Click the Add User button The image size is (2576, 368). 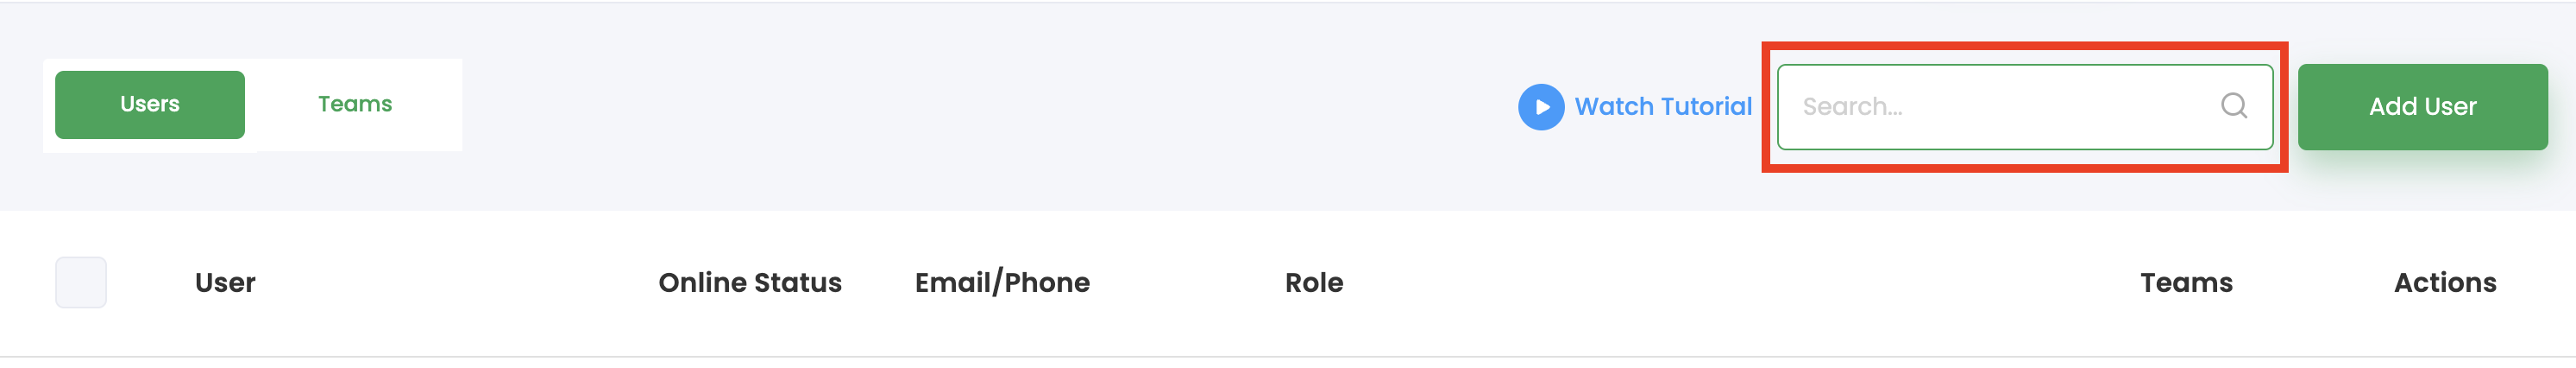point(2422,107)
